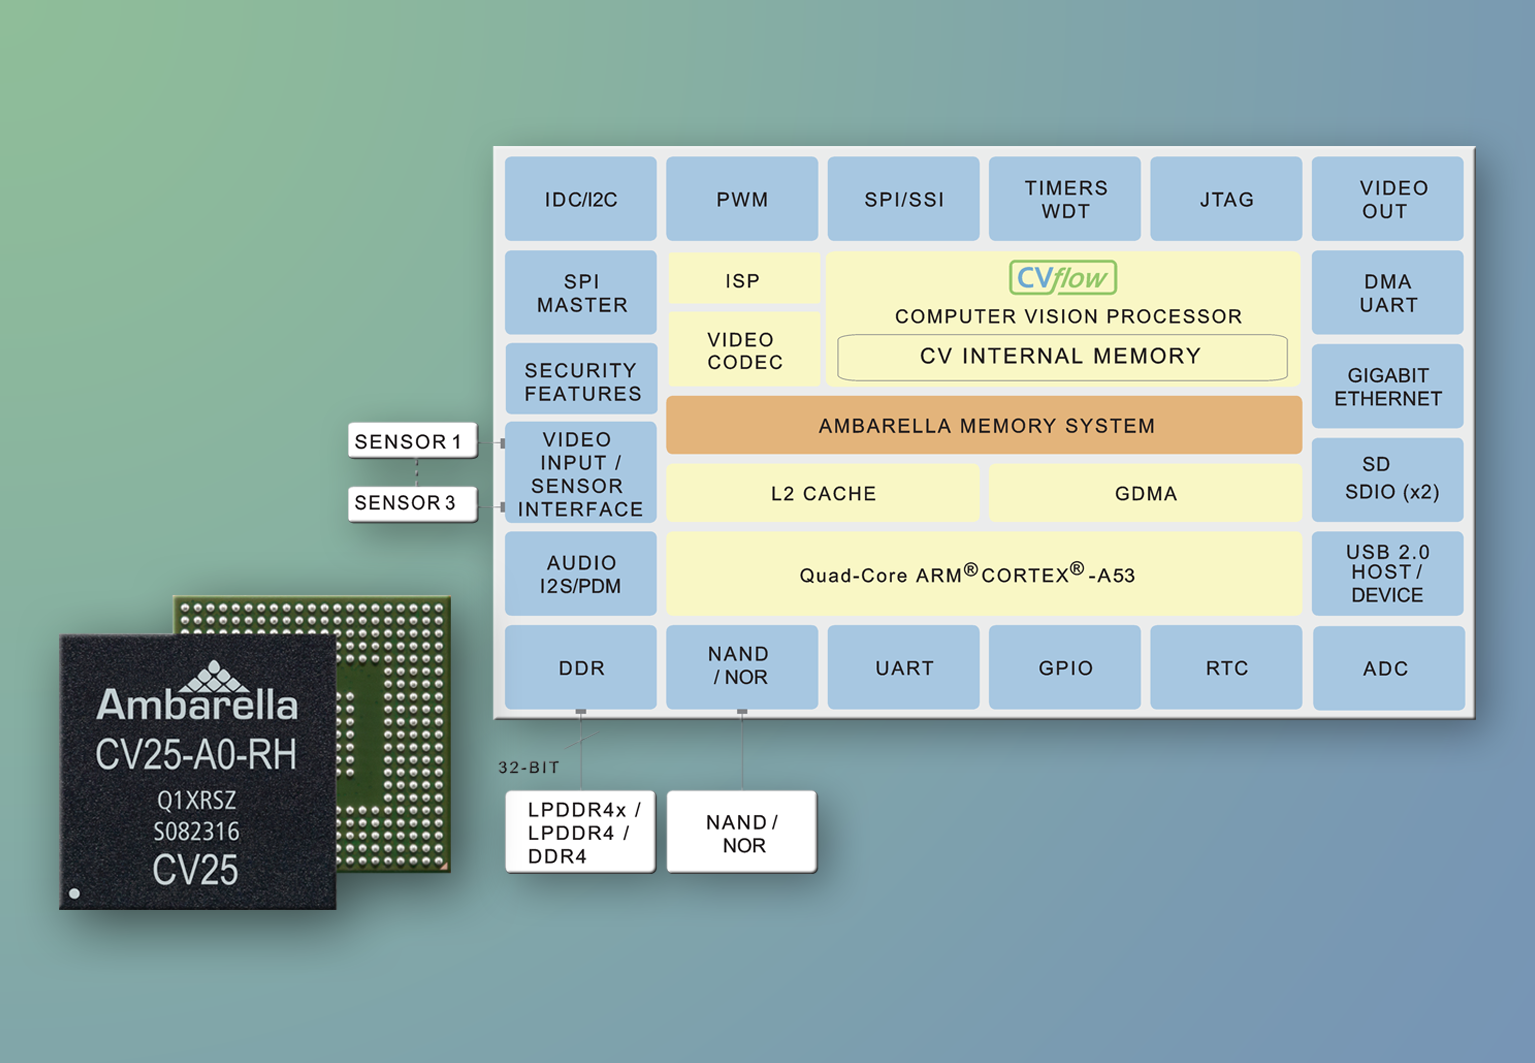
Task: Select the GDMA block
Action: tap(1146, 493)
